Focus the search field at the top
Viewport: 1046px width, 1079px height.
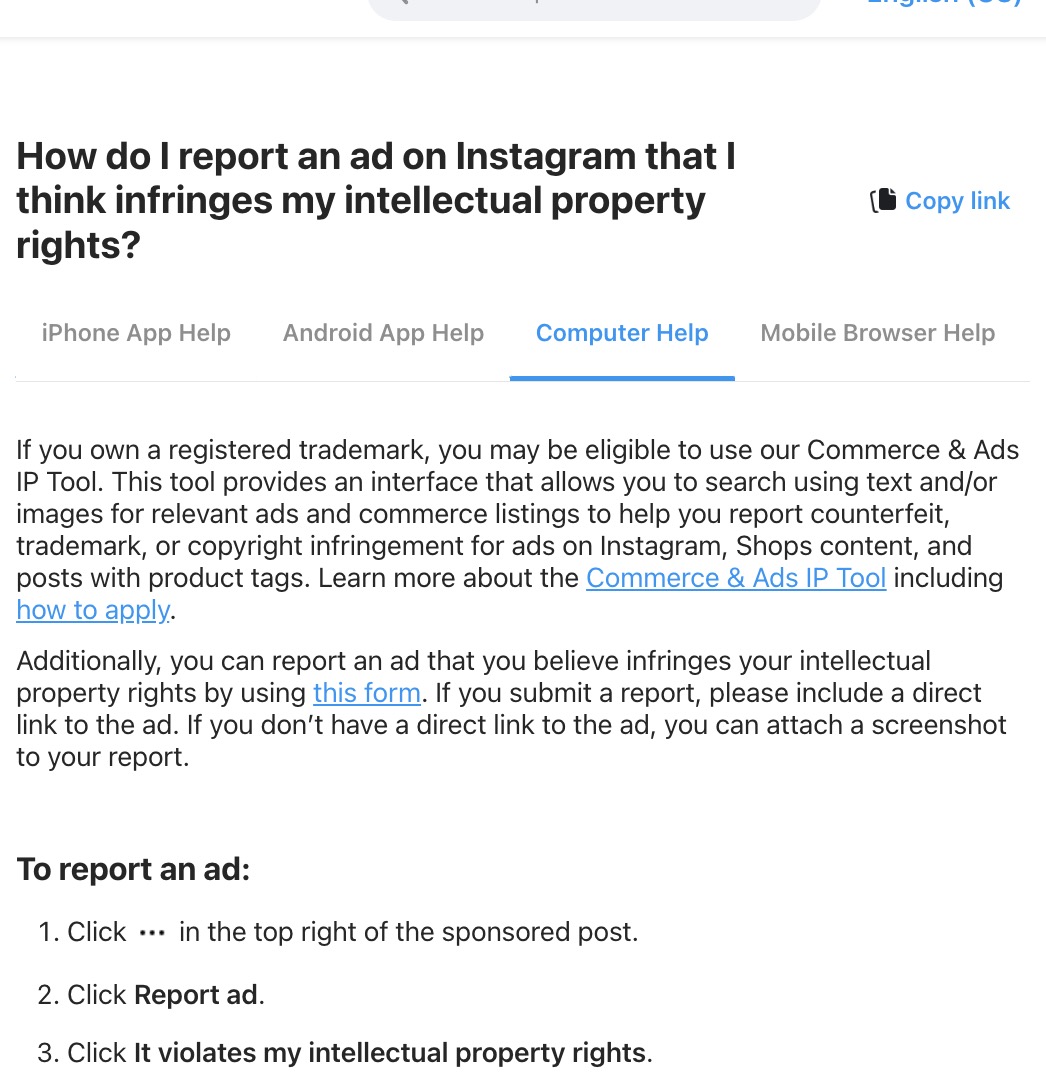pyautogui.click(x=595, y=6)
